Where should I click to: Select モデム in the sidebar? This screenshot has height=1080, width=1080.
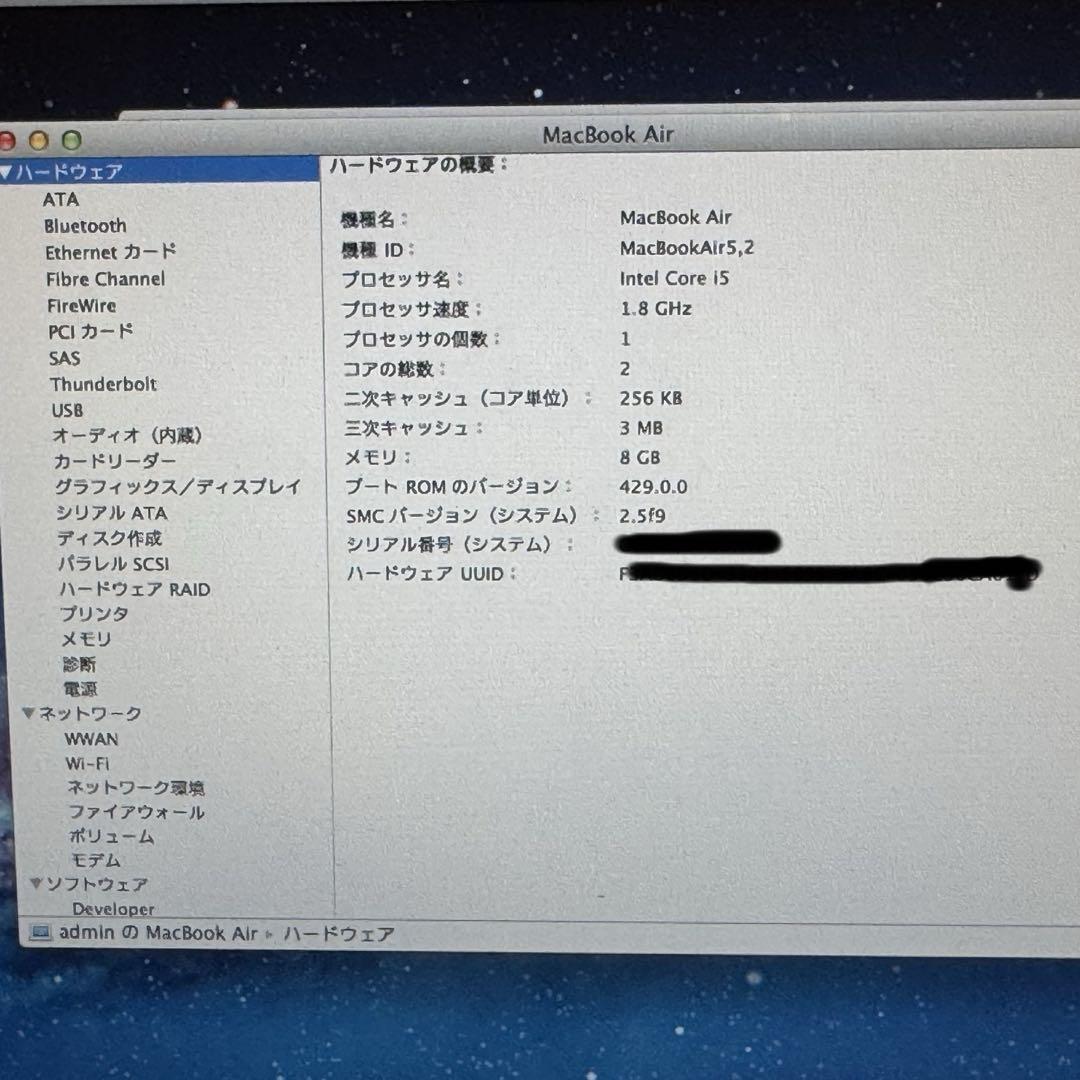point(96,860)
